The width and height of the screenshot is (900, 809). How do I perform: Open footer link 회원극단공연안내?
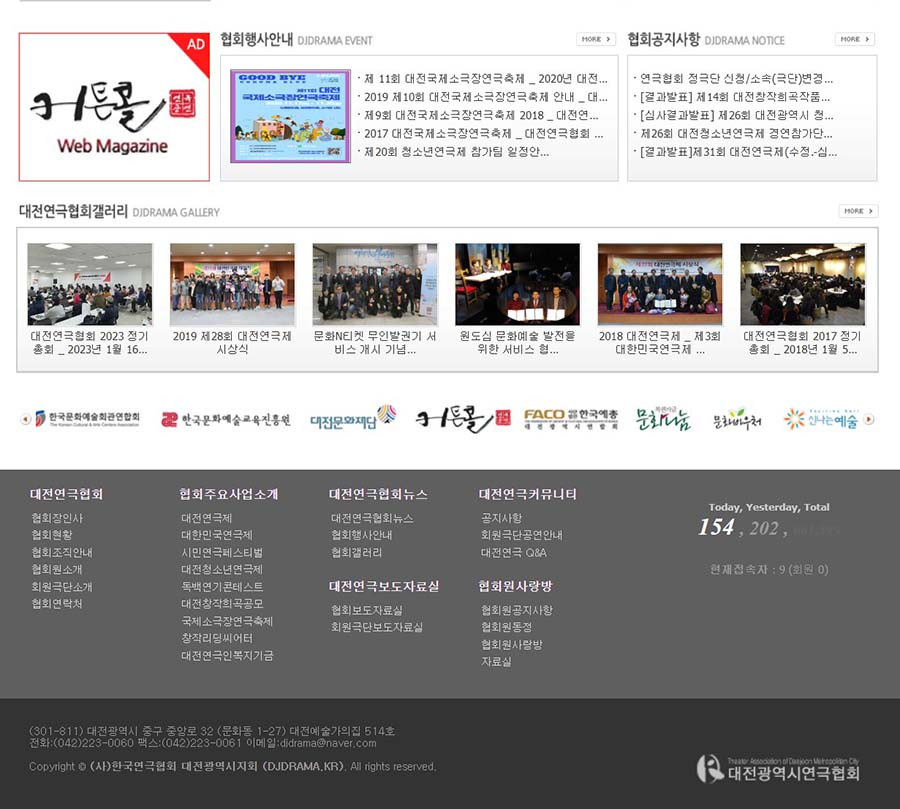click(x=522, y=535)
